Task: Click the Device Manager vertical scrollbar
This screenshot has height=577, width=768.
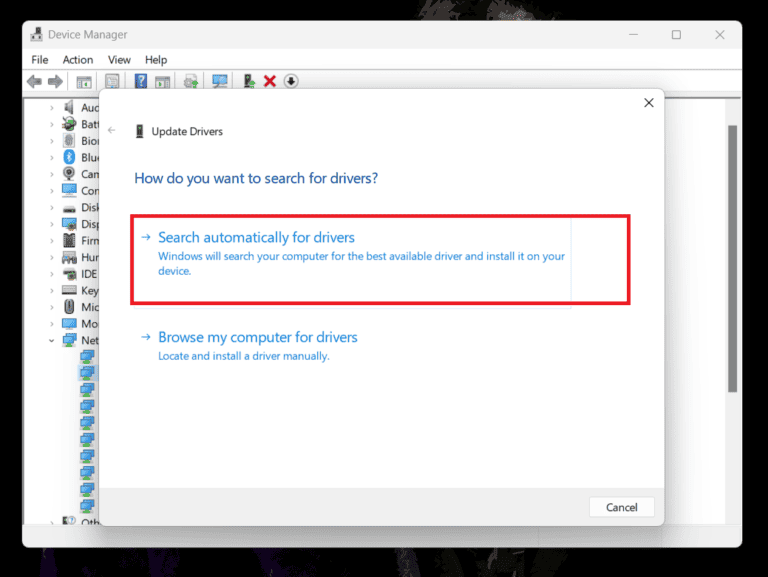Action: (732, 259)
